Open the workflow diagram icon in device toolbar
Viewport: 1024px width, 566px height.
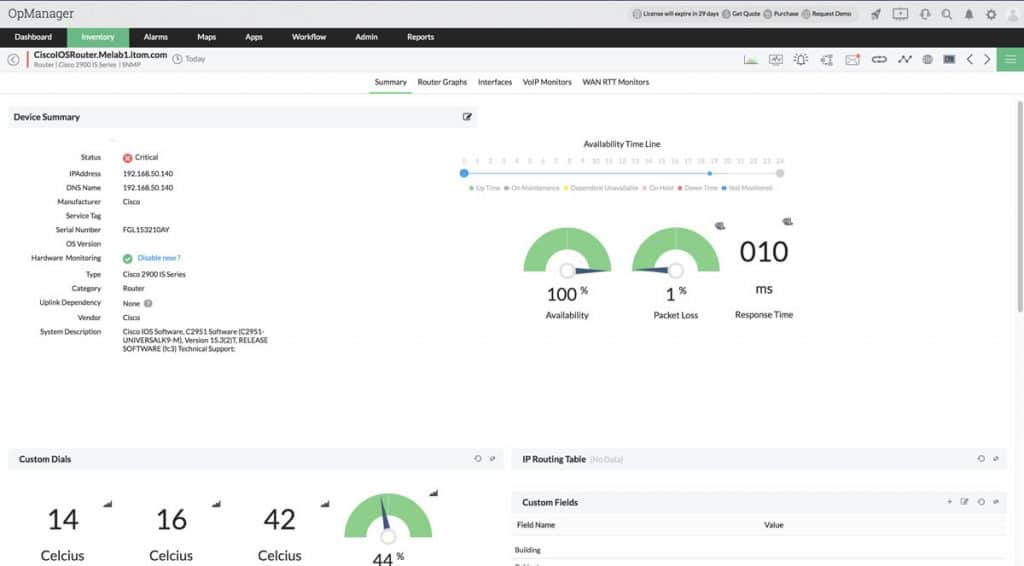click(827, 60)
